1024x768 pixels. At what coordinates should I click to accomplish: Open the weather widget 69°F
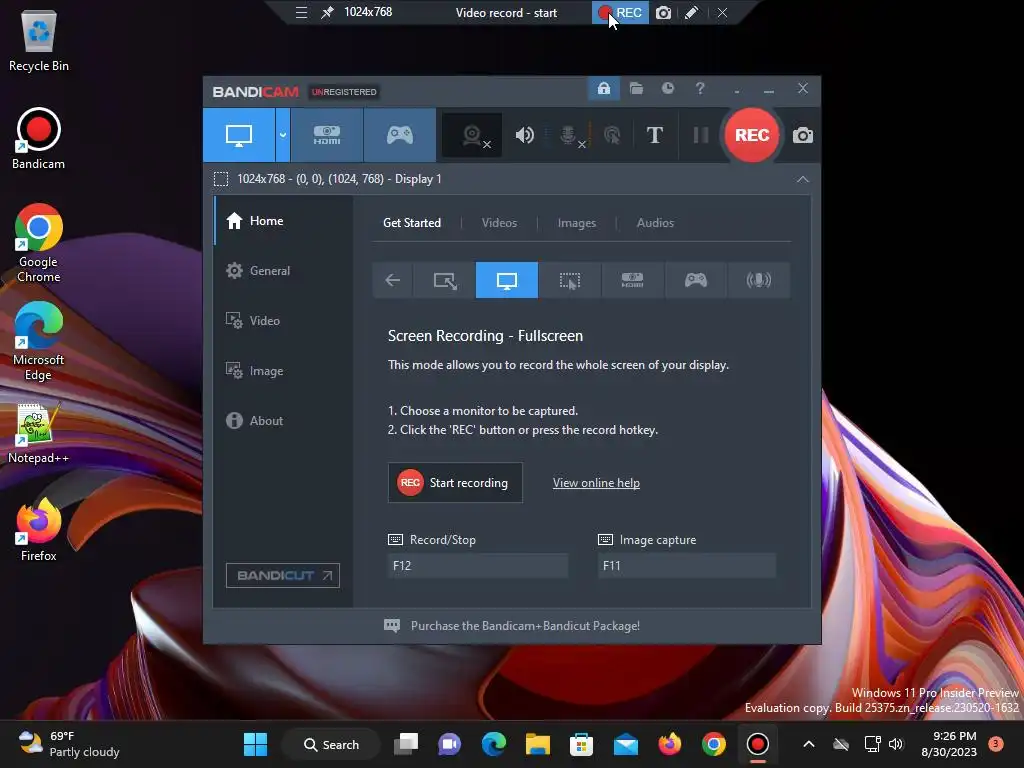pyautogui.click(x=69, y=744)
